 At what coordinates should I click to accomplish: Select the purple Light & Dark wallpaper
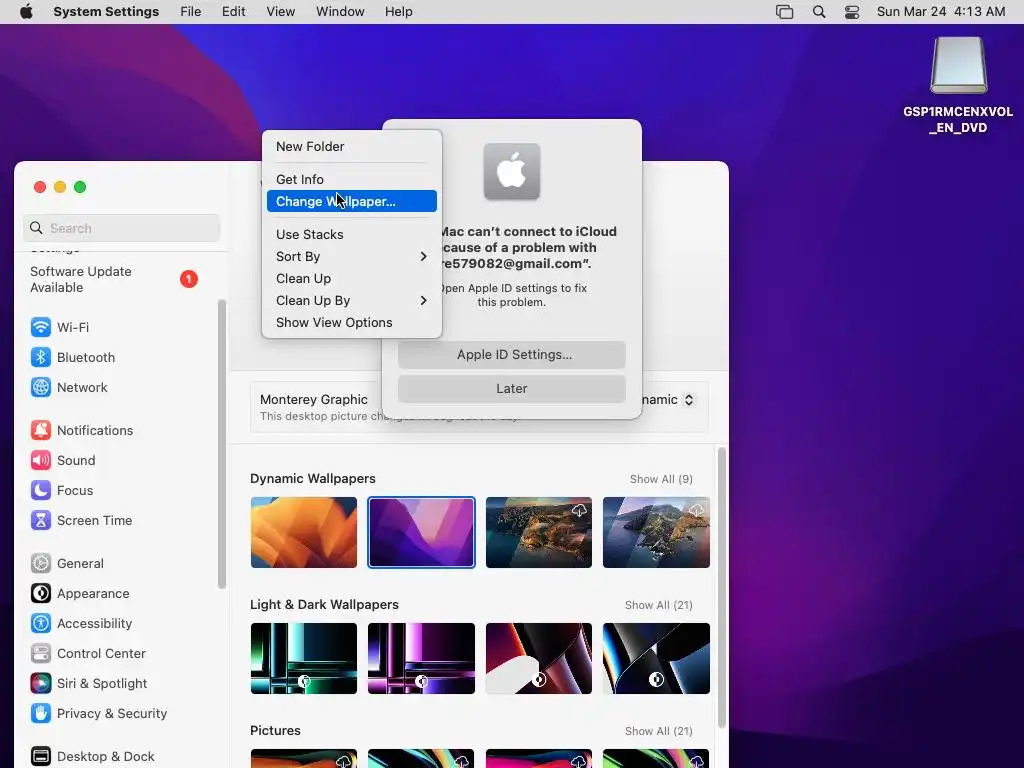[x=421, y=658]
